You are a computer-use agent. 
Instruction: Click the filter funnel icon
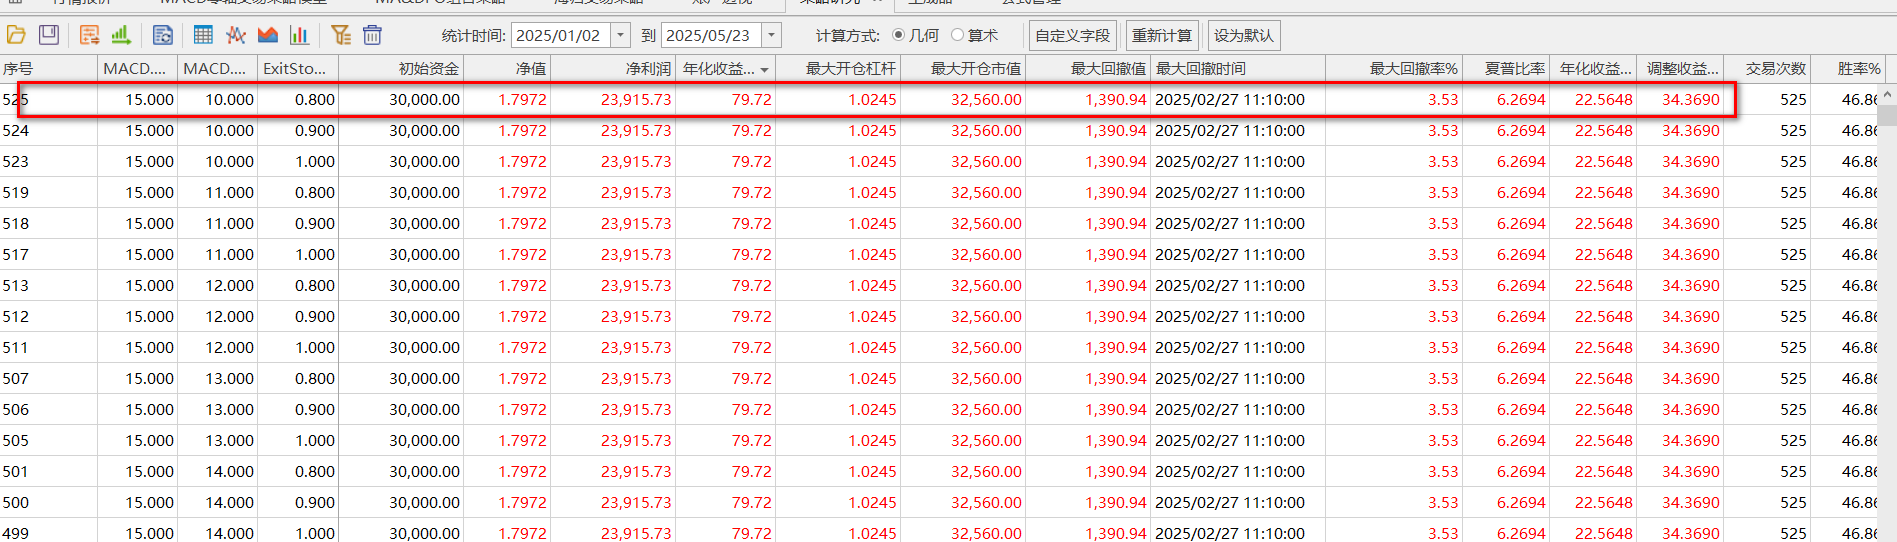pos(341,35)
